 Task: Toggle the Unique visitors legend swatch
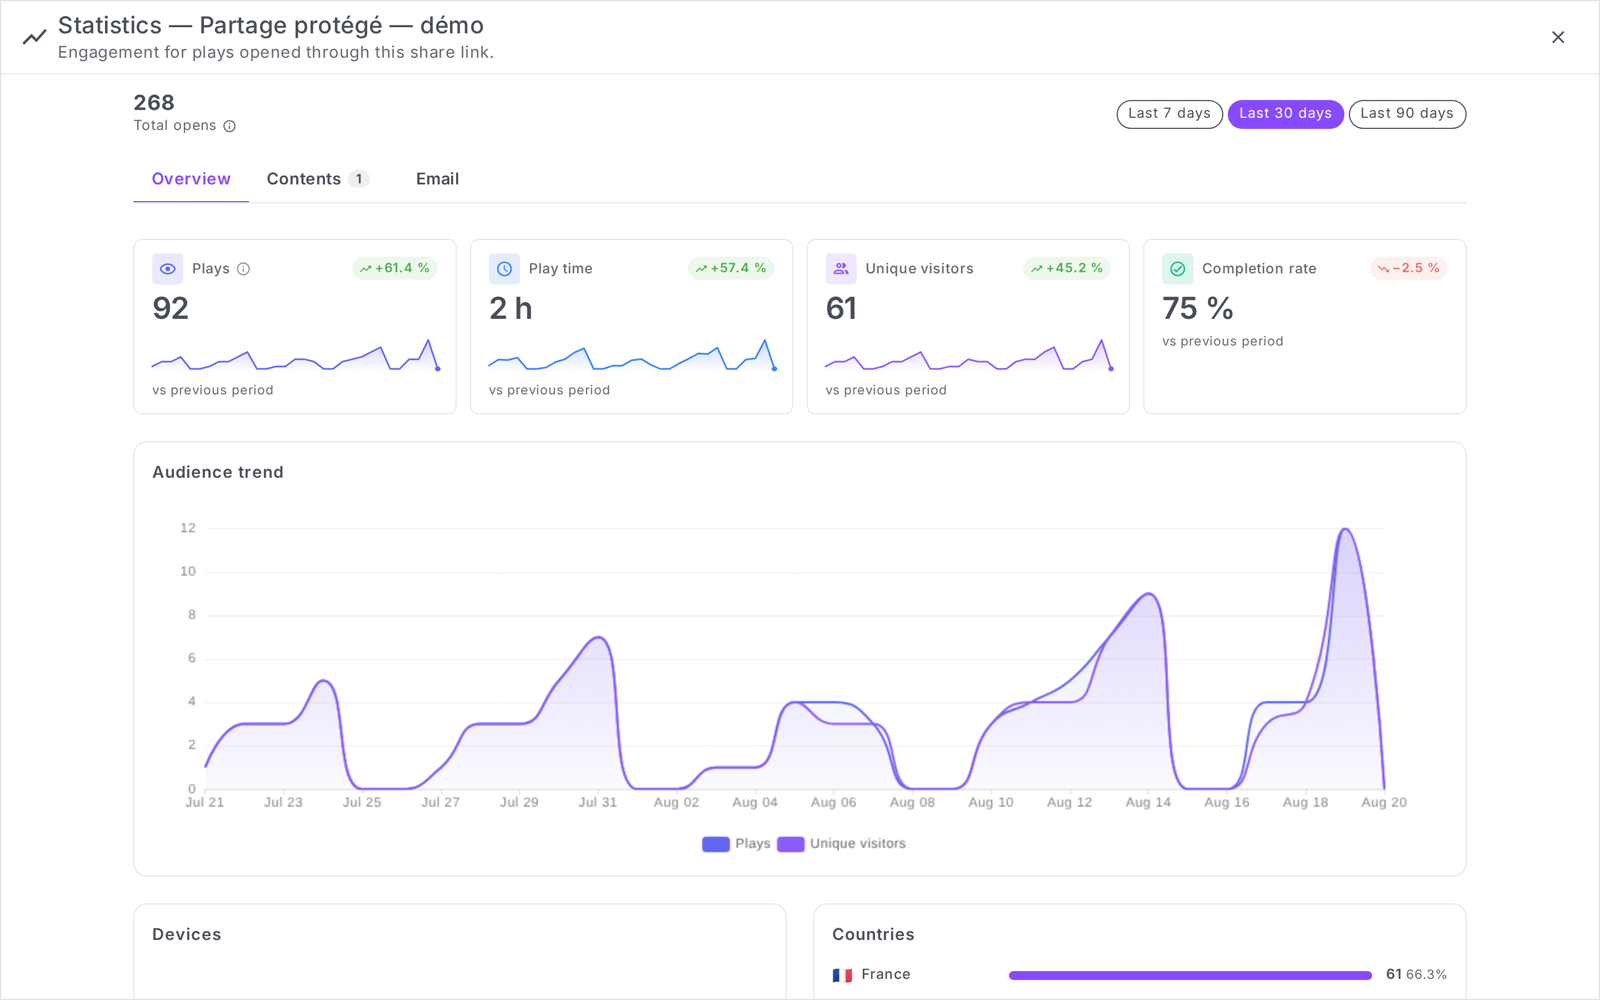click(x=791, y=844)
